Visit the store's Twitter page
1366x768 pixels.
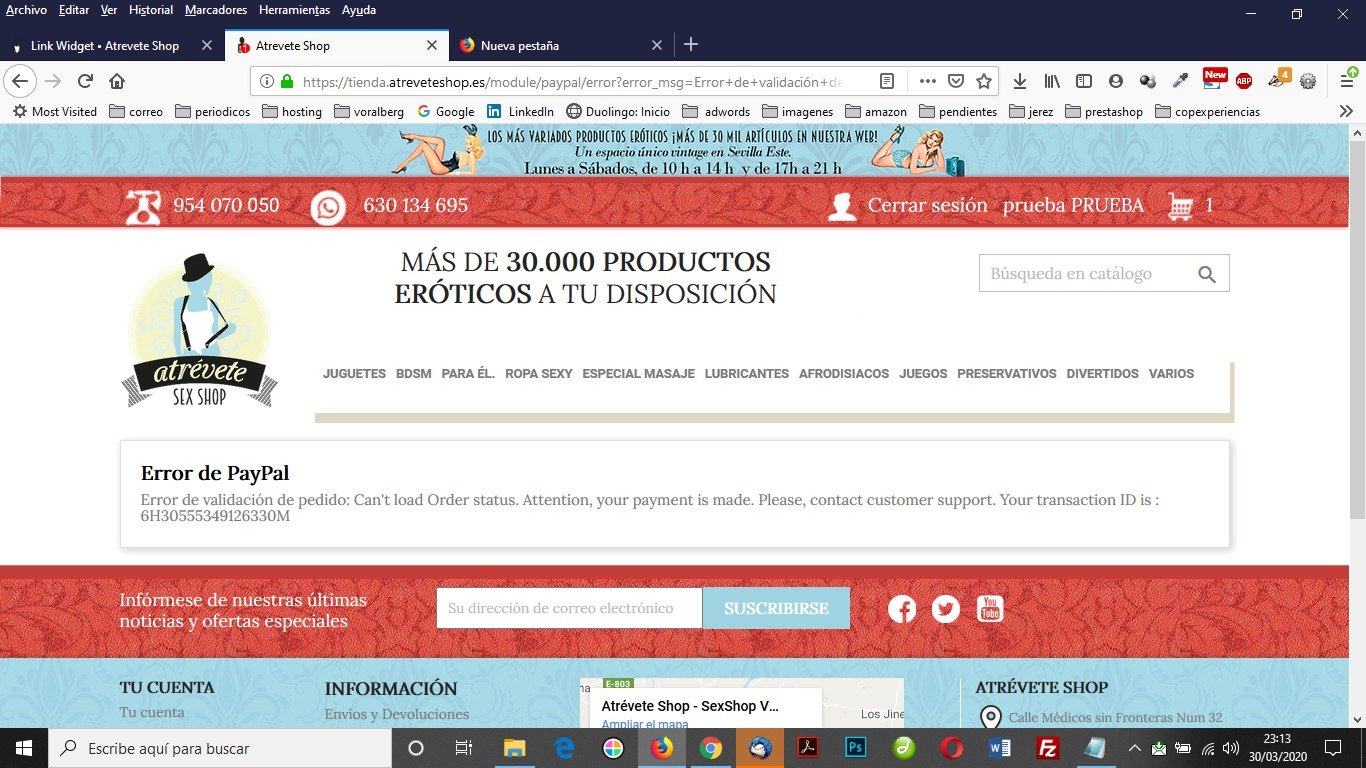[946, 609]
